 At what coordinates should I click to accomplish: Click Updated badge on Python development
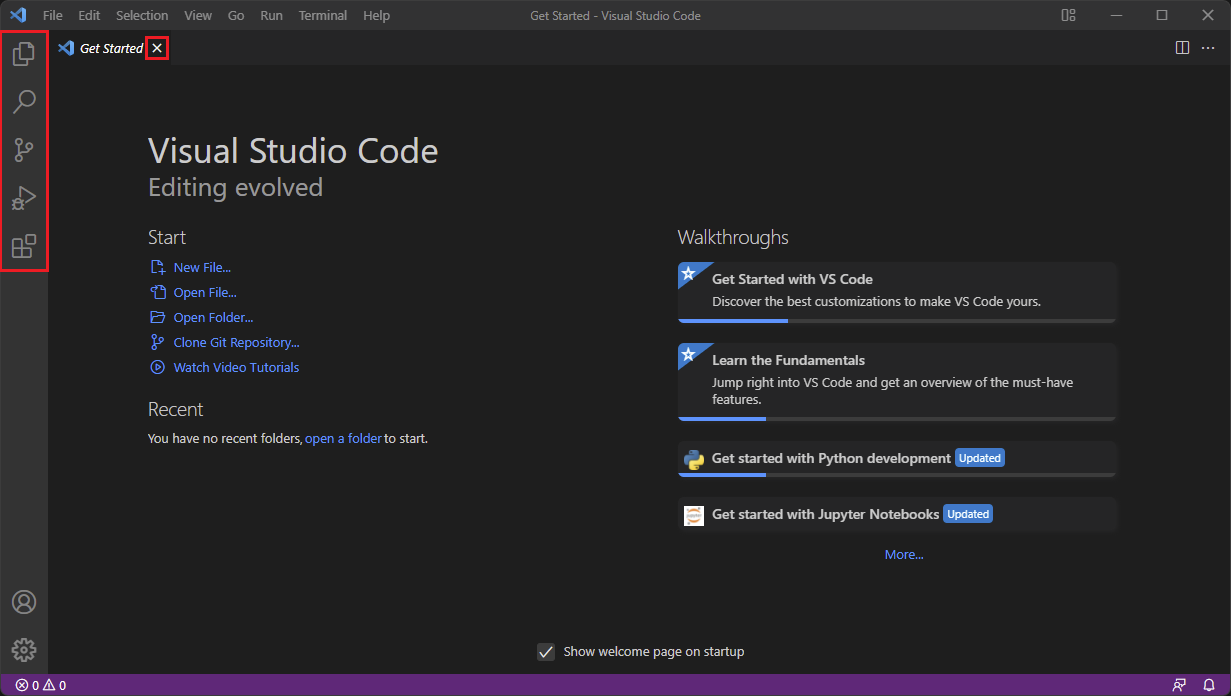click(x=980, y=458)
